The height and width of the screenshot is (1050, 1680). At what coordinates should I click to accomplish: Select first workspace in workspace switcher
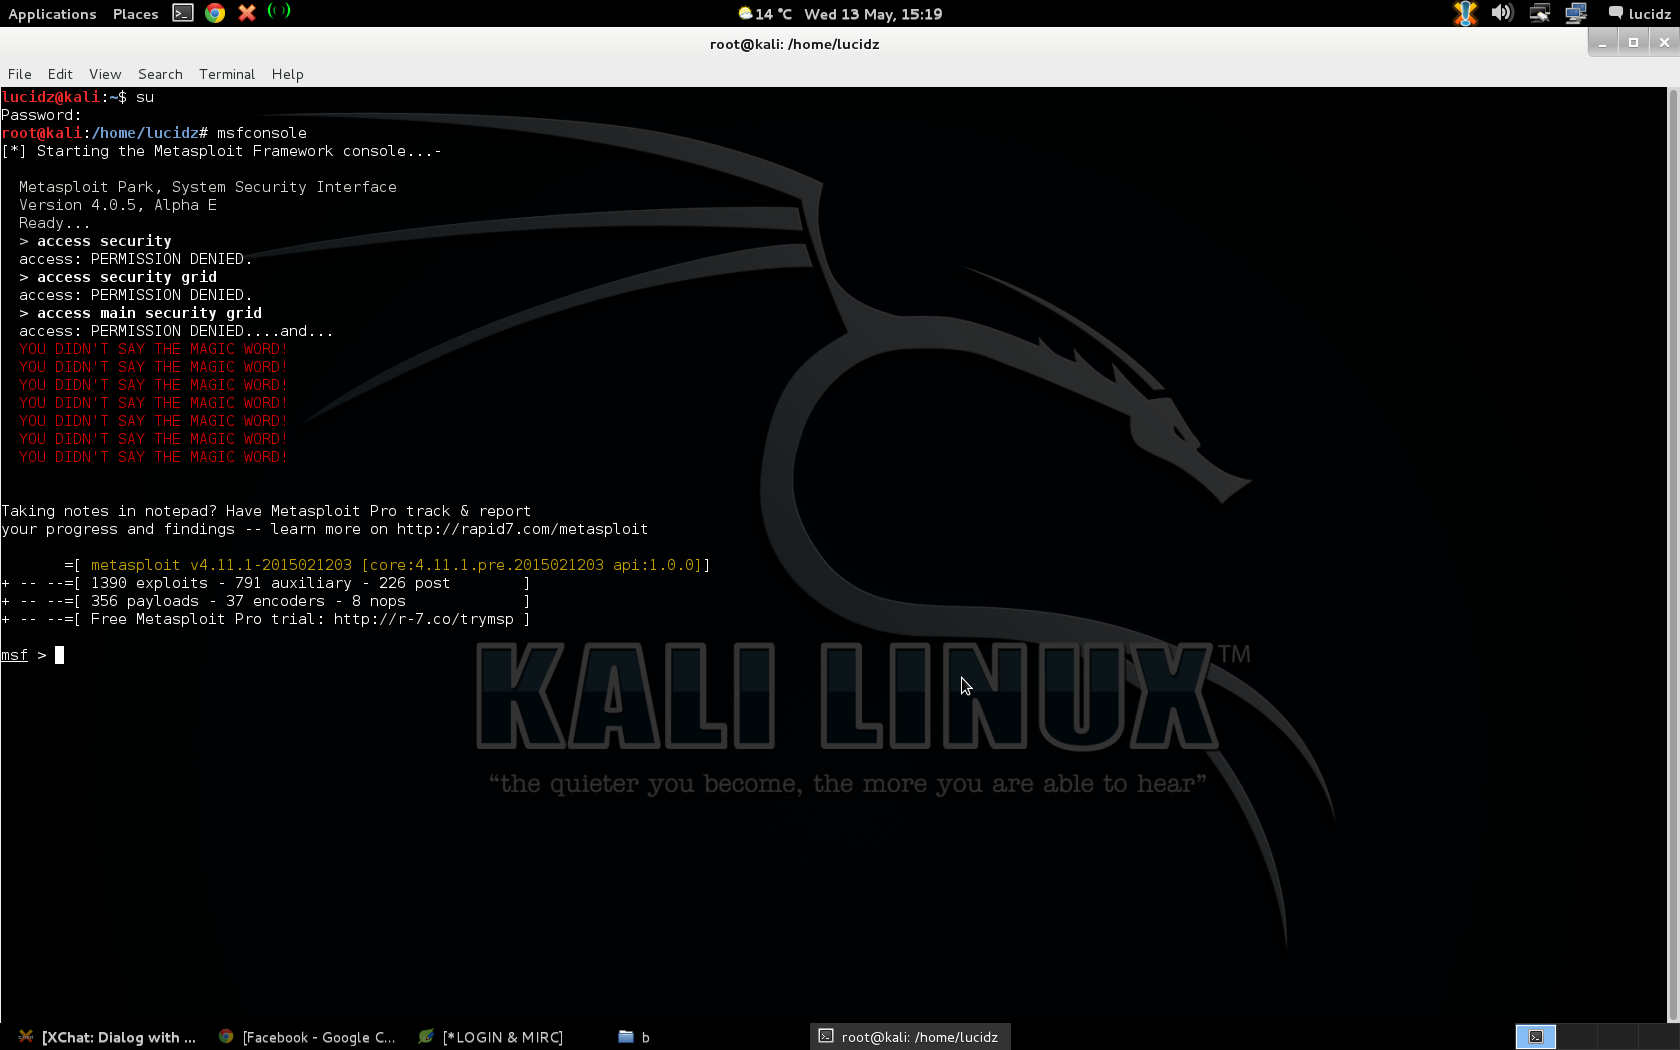tap(1536, 1037)
